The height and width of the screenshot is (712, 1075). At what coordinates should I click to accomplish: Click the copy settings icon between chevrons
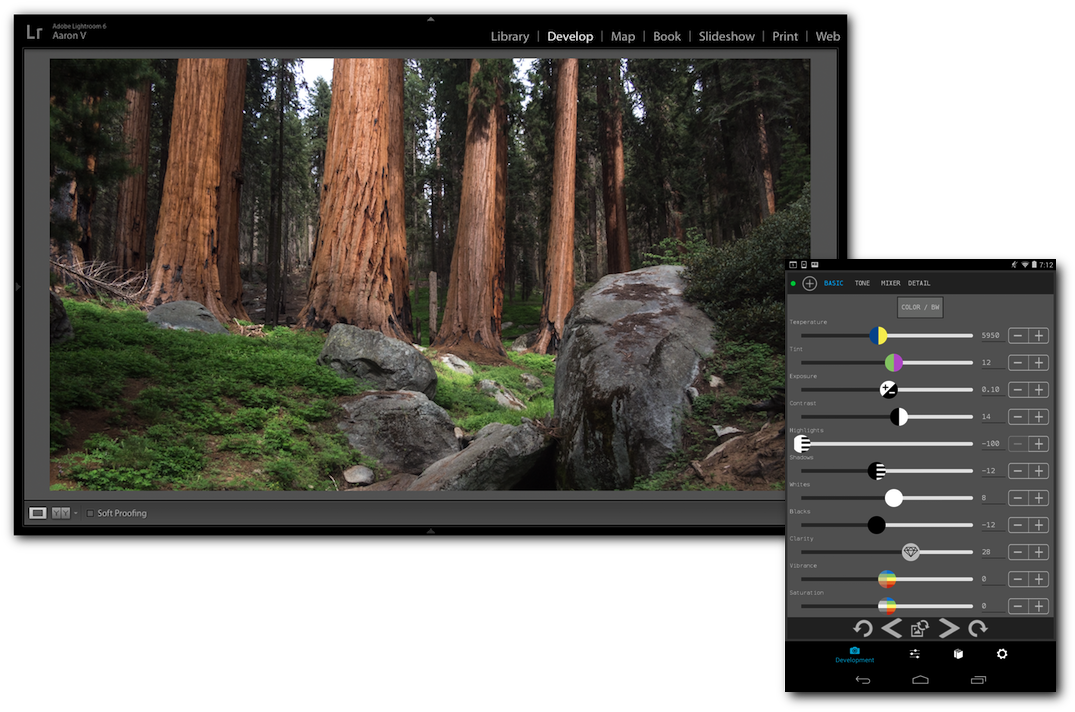tap(920, 628)
